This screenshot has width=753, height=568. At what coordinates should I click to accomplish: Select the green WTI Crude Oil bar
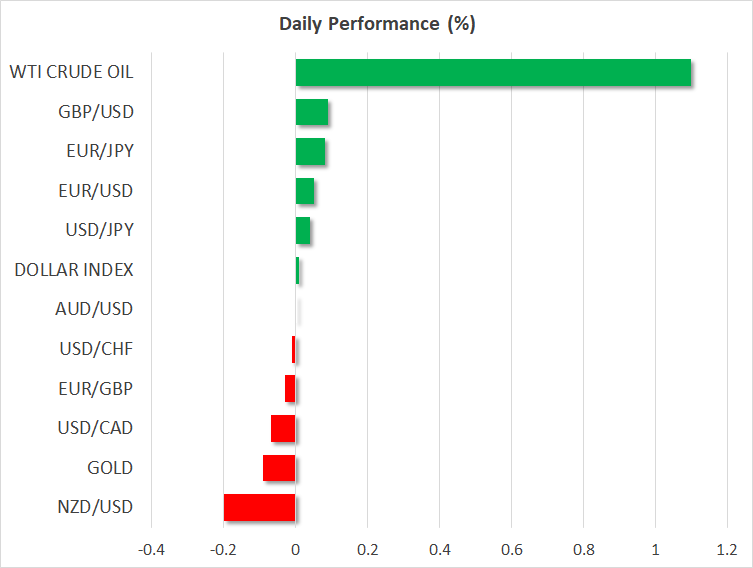[493, 73]
